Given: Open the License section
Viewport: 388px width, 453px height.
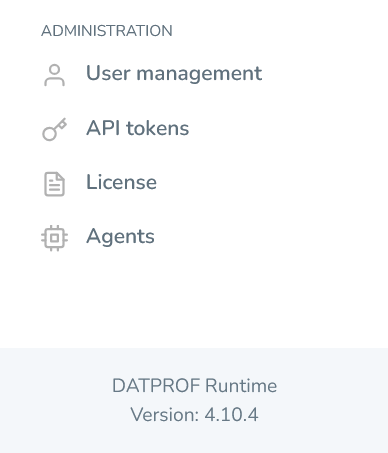Looking at the screenshot, I should (x=121, y=182).
